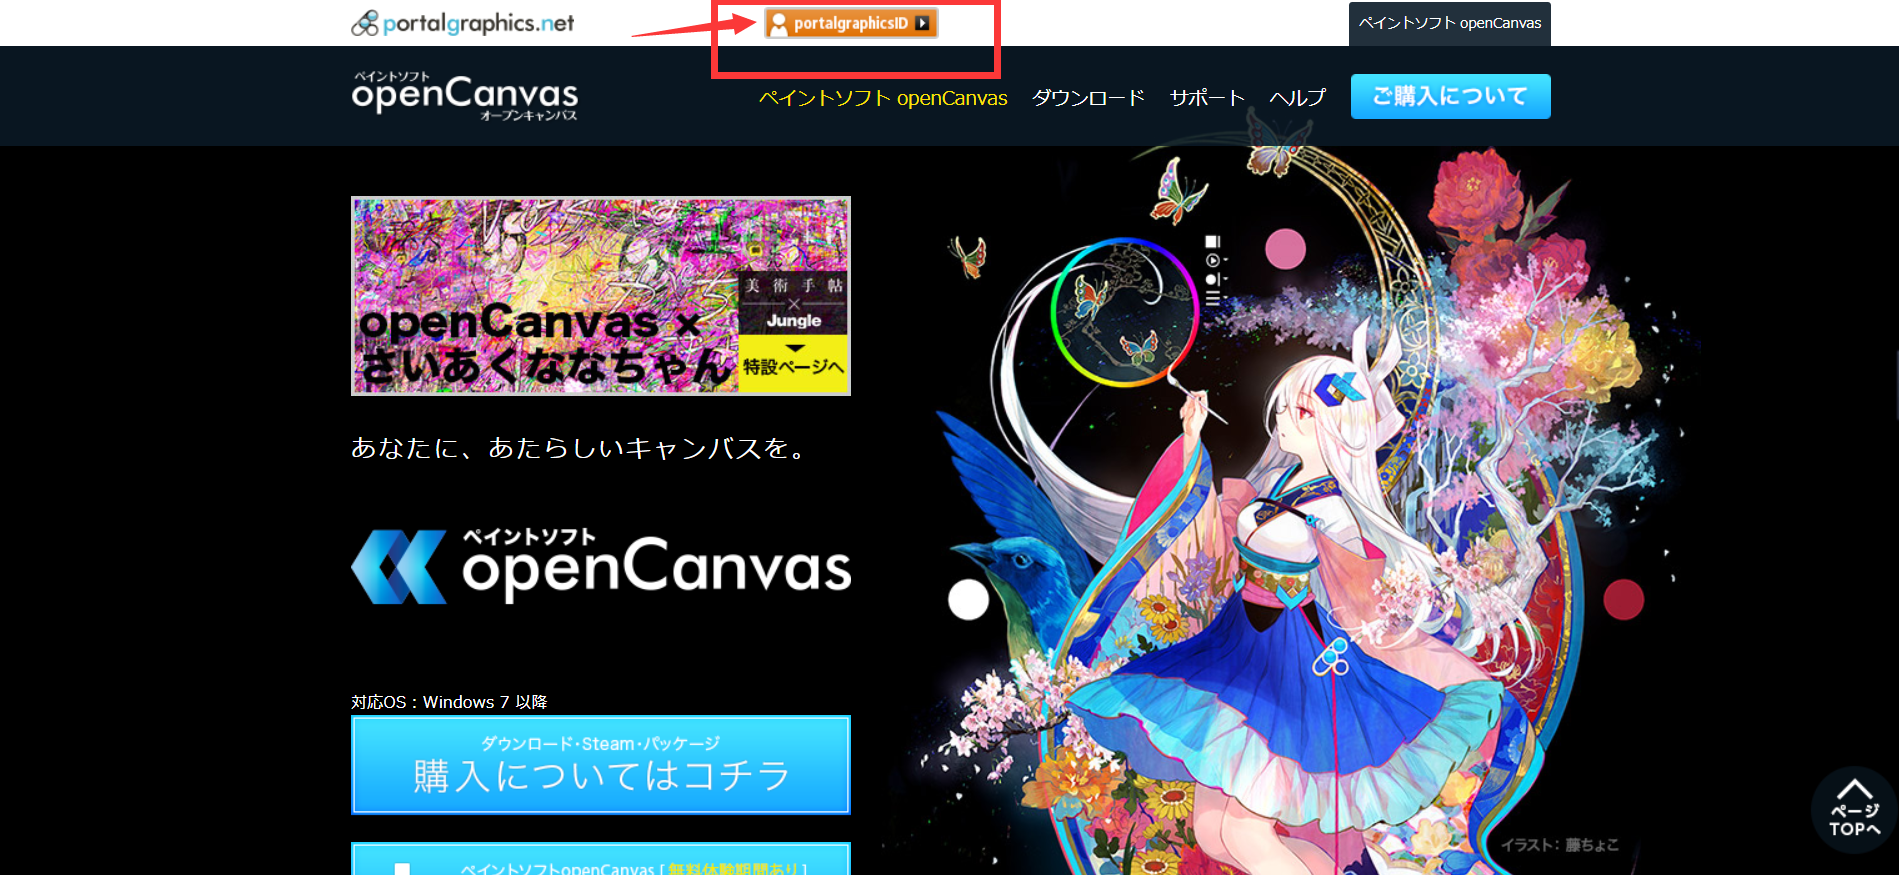Click the portalgraphics.net logo
The width and height of the screenshot is (1899, 875).
[x=462, y=23]
